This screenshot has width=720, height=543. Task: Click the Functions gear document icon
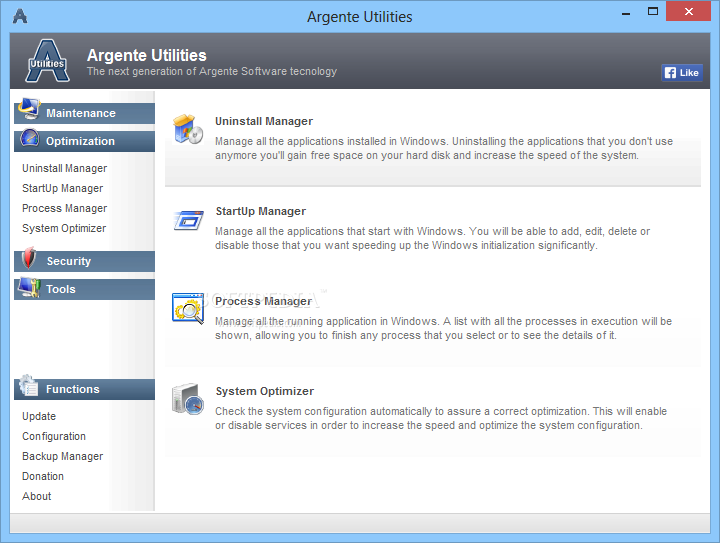[x=29, y=386]
